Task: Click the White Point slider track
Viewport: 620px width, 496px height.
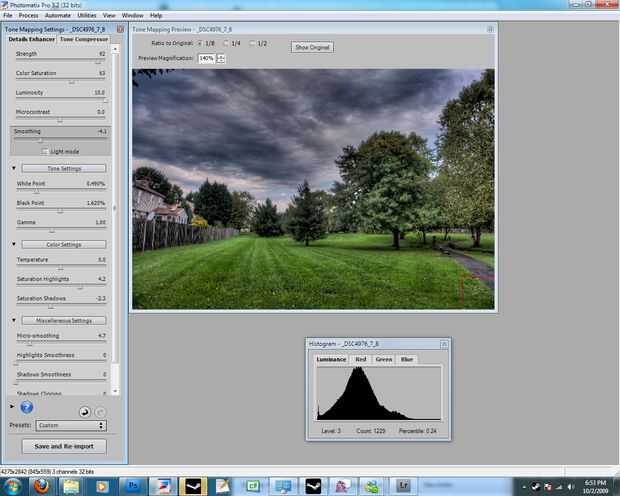Action: (60, 190)
